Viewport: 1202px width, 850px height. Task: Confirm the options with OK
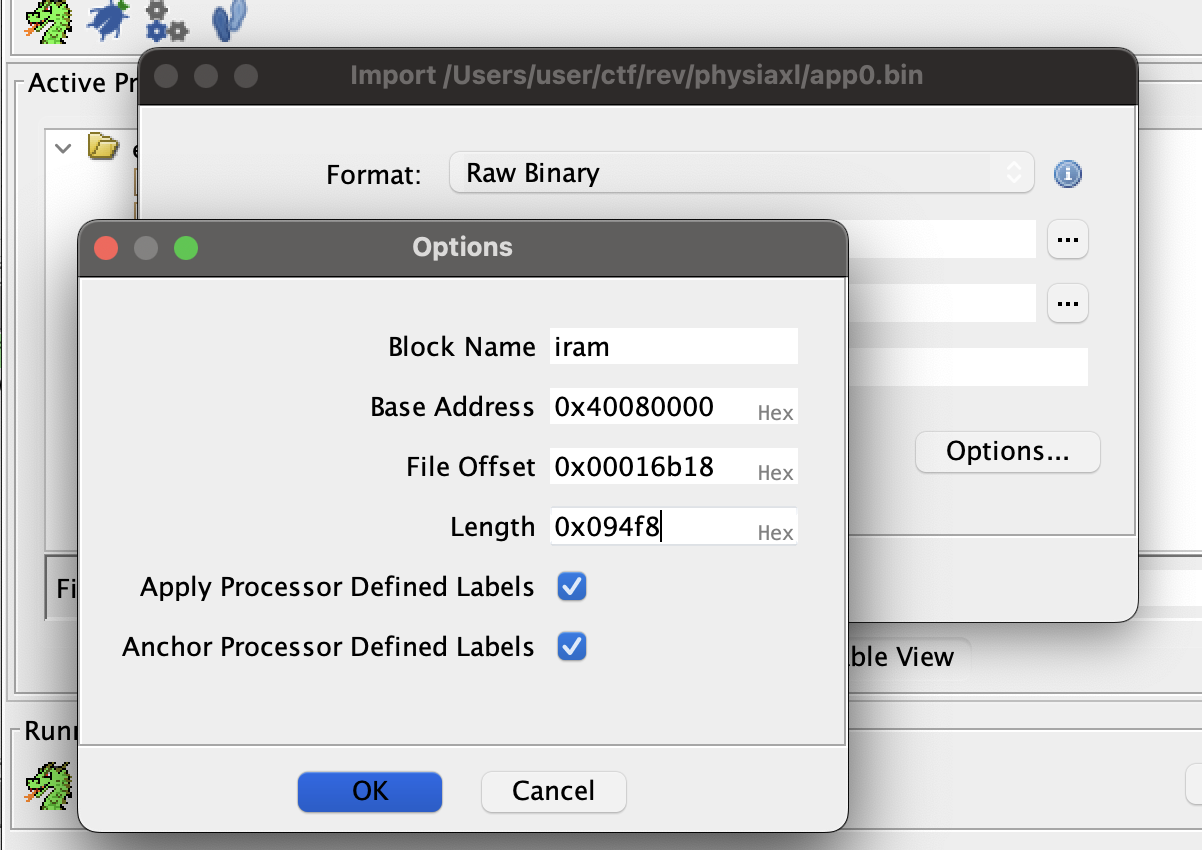pos(369,791)
